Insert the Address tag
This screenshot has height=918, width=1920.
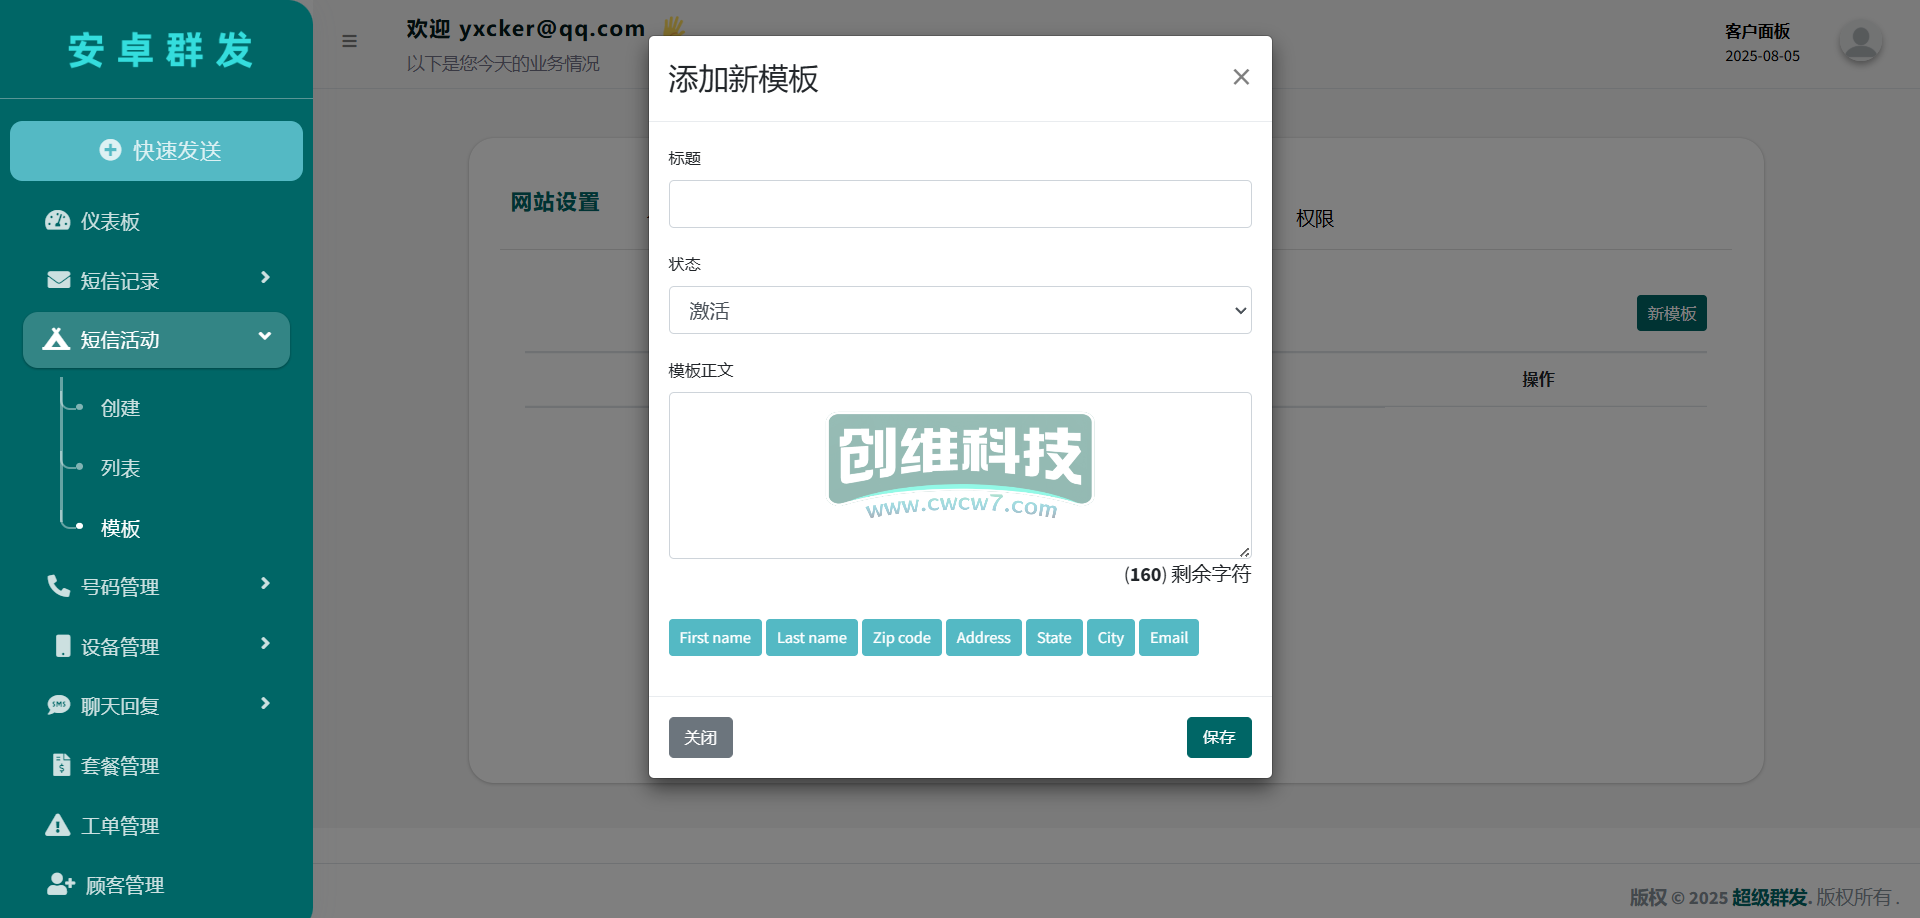coord(984,638)
